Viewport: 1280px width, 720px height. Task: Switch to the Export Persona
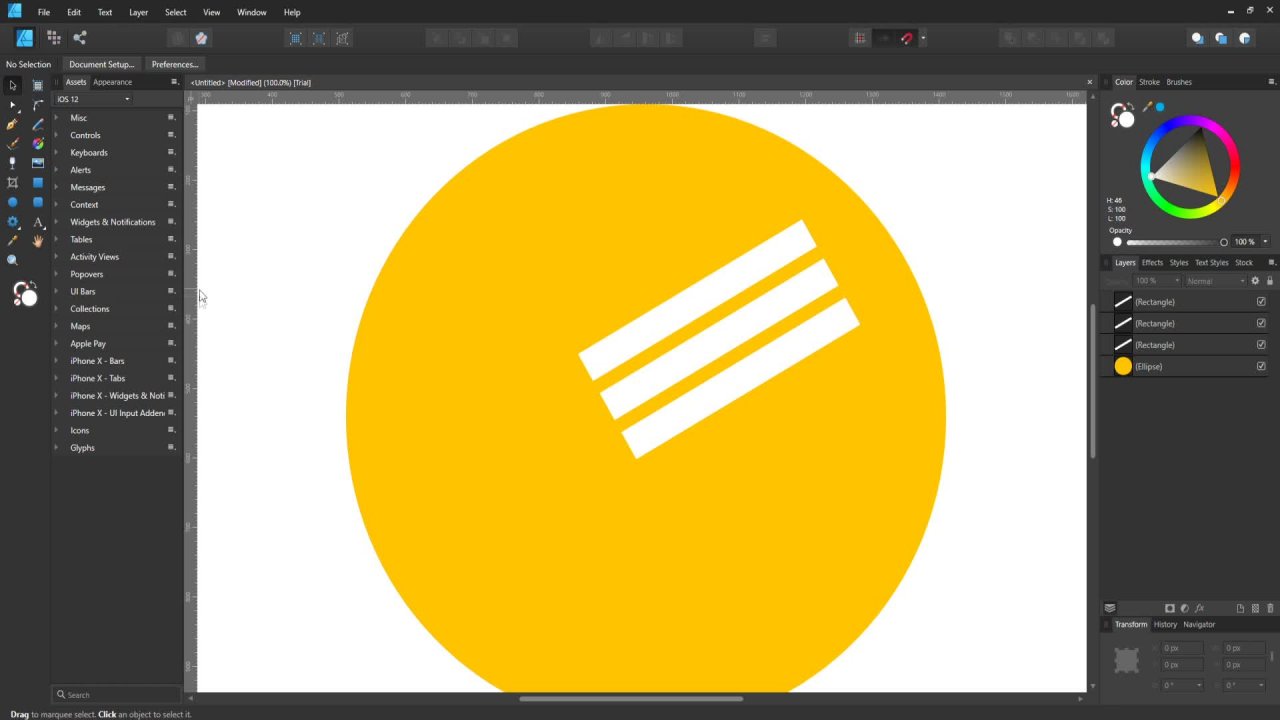coord(80,38)
